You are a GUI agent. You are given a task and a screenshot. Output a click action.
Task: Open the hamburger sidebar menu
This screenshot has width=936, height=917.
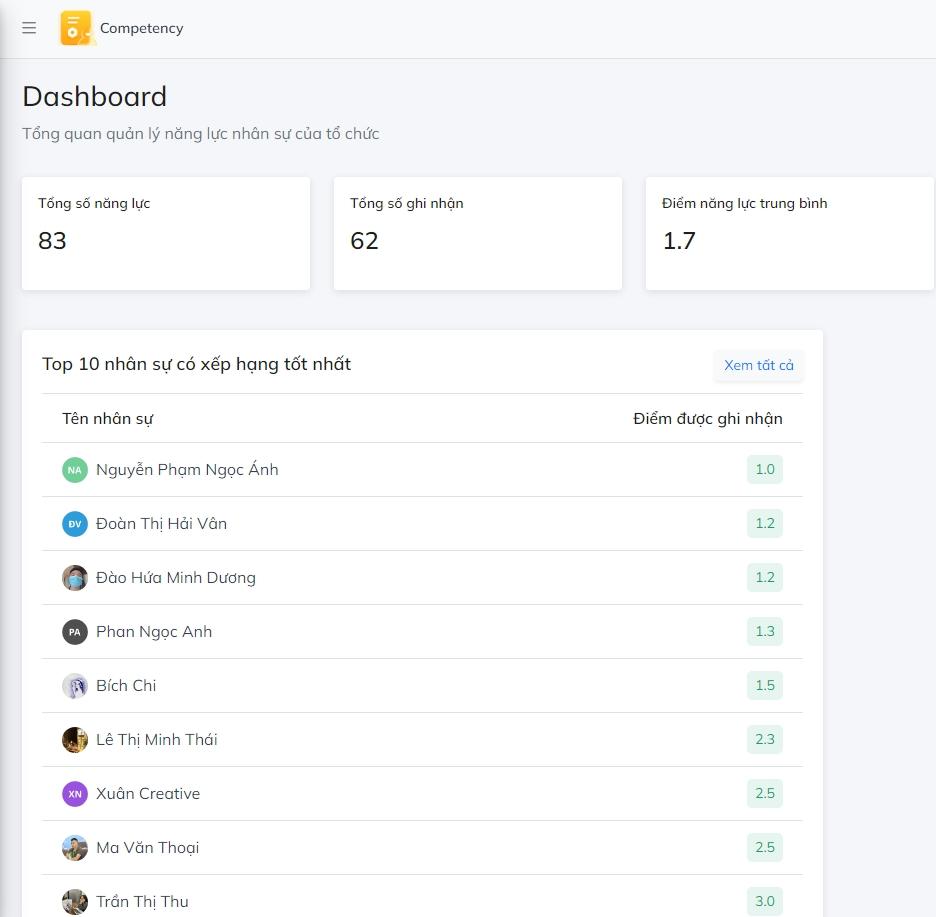click(29, 28)
